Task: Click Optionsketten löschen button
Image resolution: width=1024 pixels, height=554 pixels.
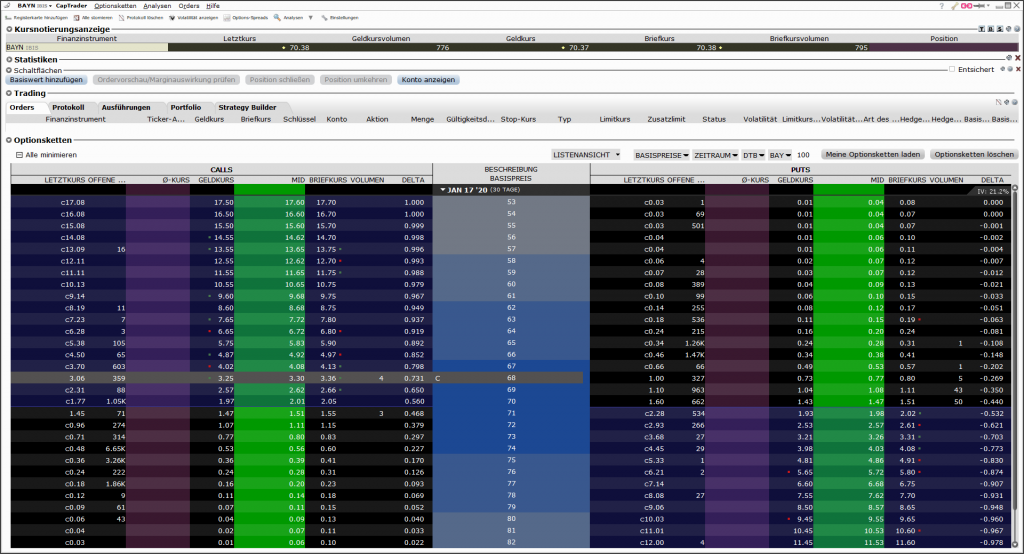Action: pos(974,155)
